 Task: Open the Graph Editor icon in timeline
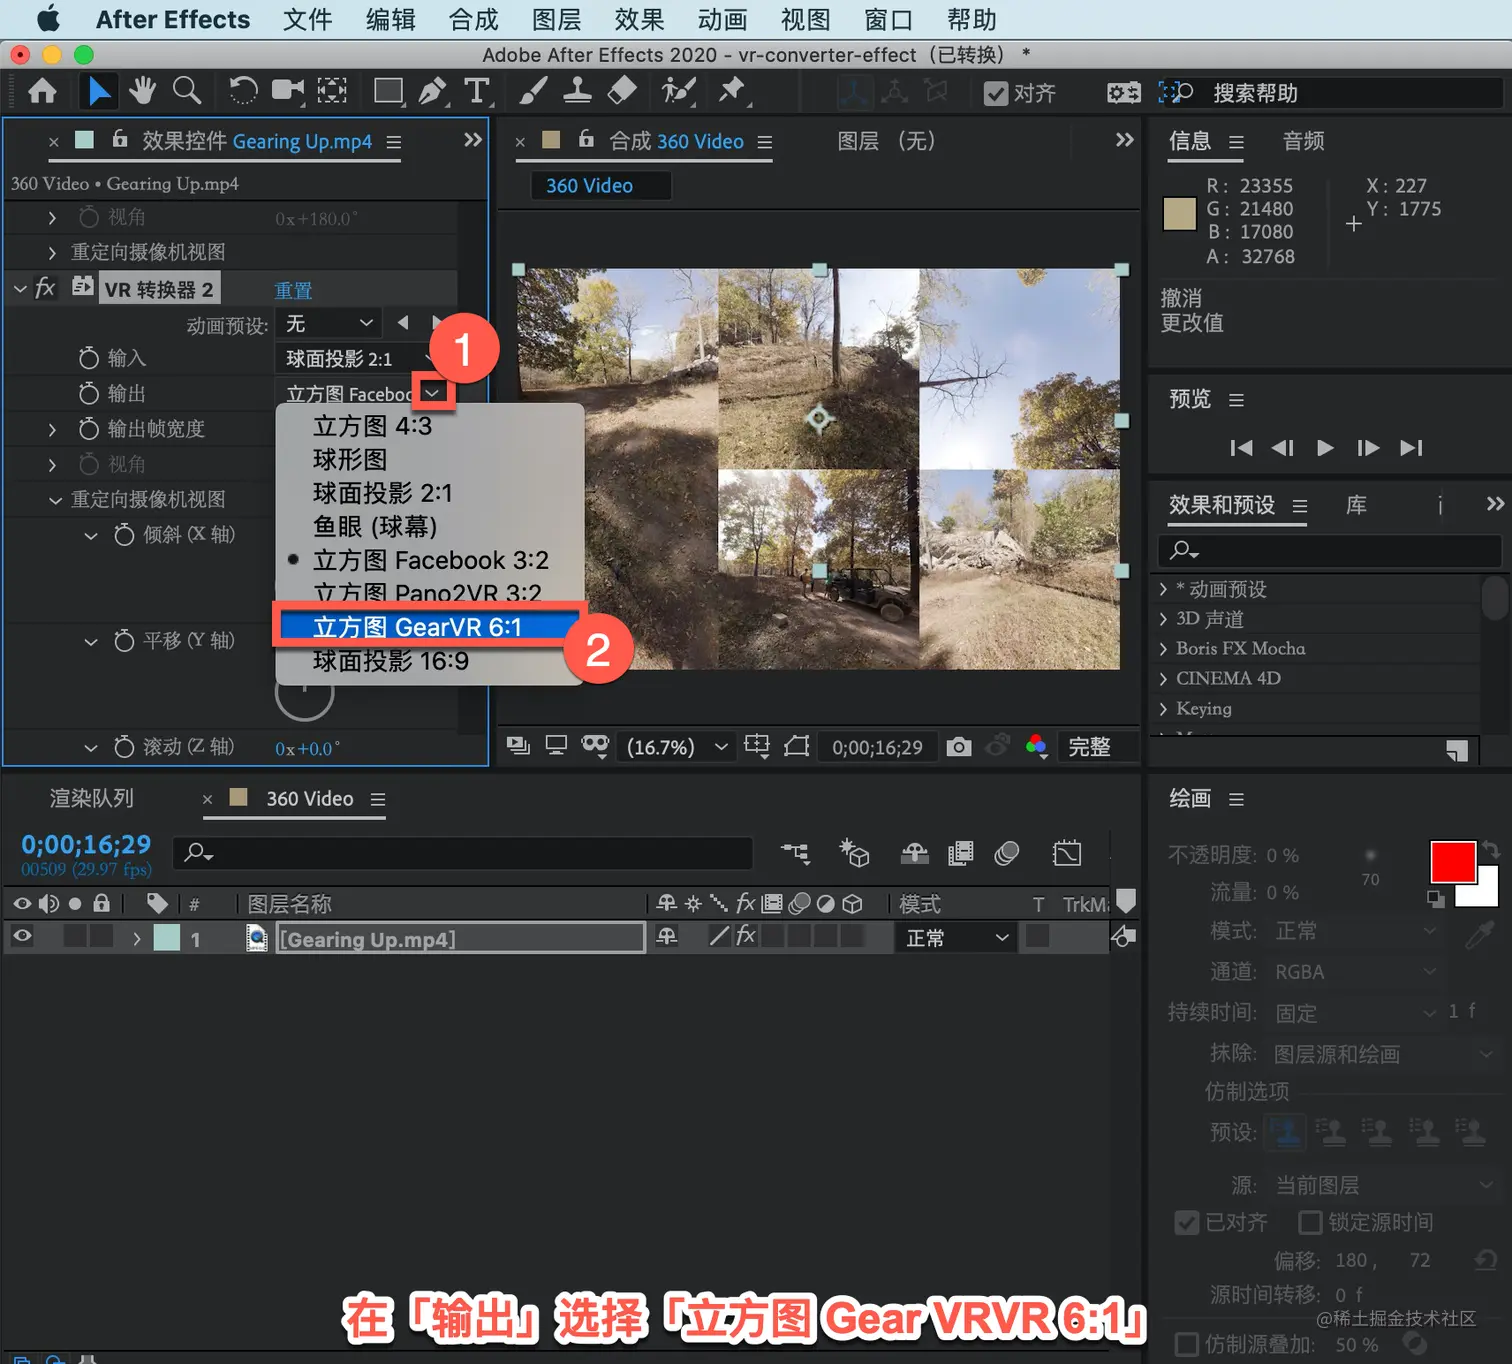1067,853
